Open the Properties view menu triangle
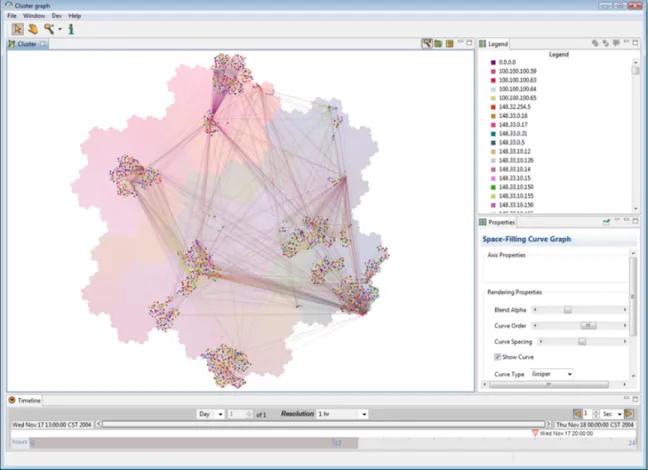The width and height of the screenshot is (648, 470). click(x=617, y=220)
